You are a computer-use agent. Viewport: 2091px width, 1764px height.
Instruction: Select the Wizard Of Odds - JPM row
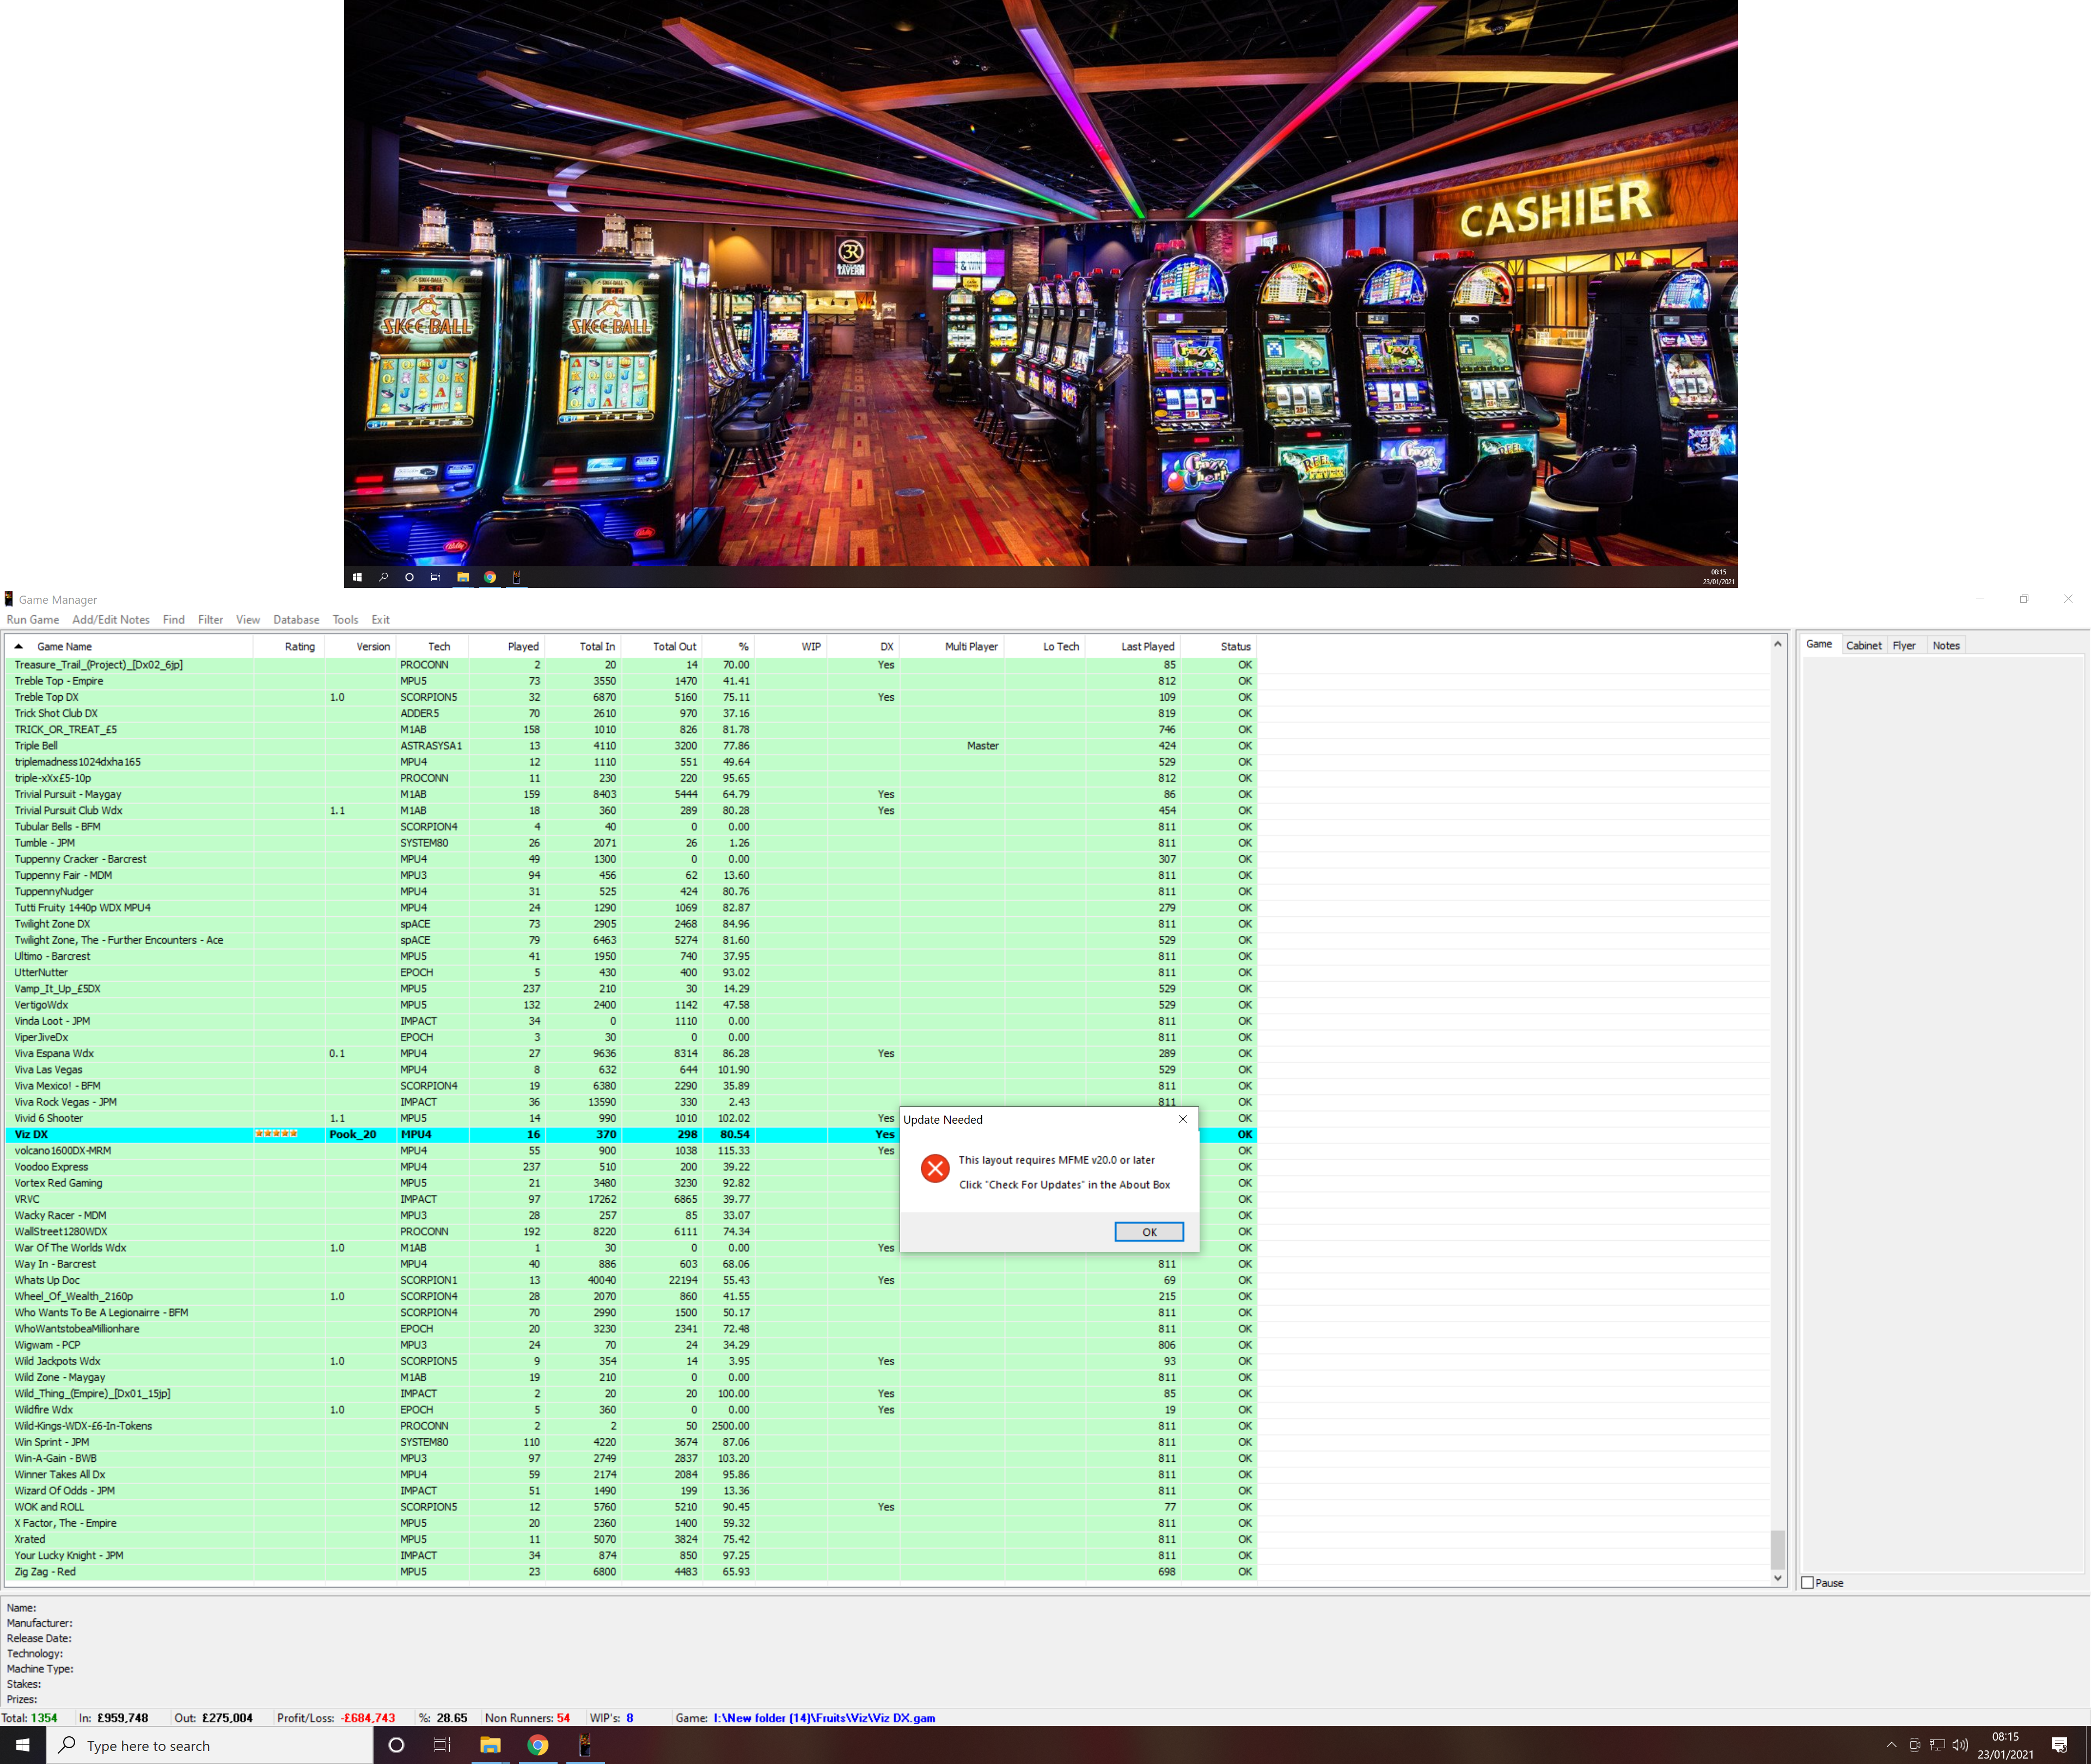(631, 1491)
